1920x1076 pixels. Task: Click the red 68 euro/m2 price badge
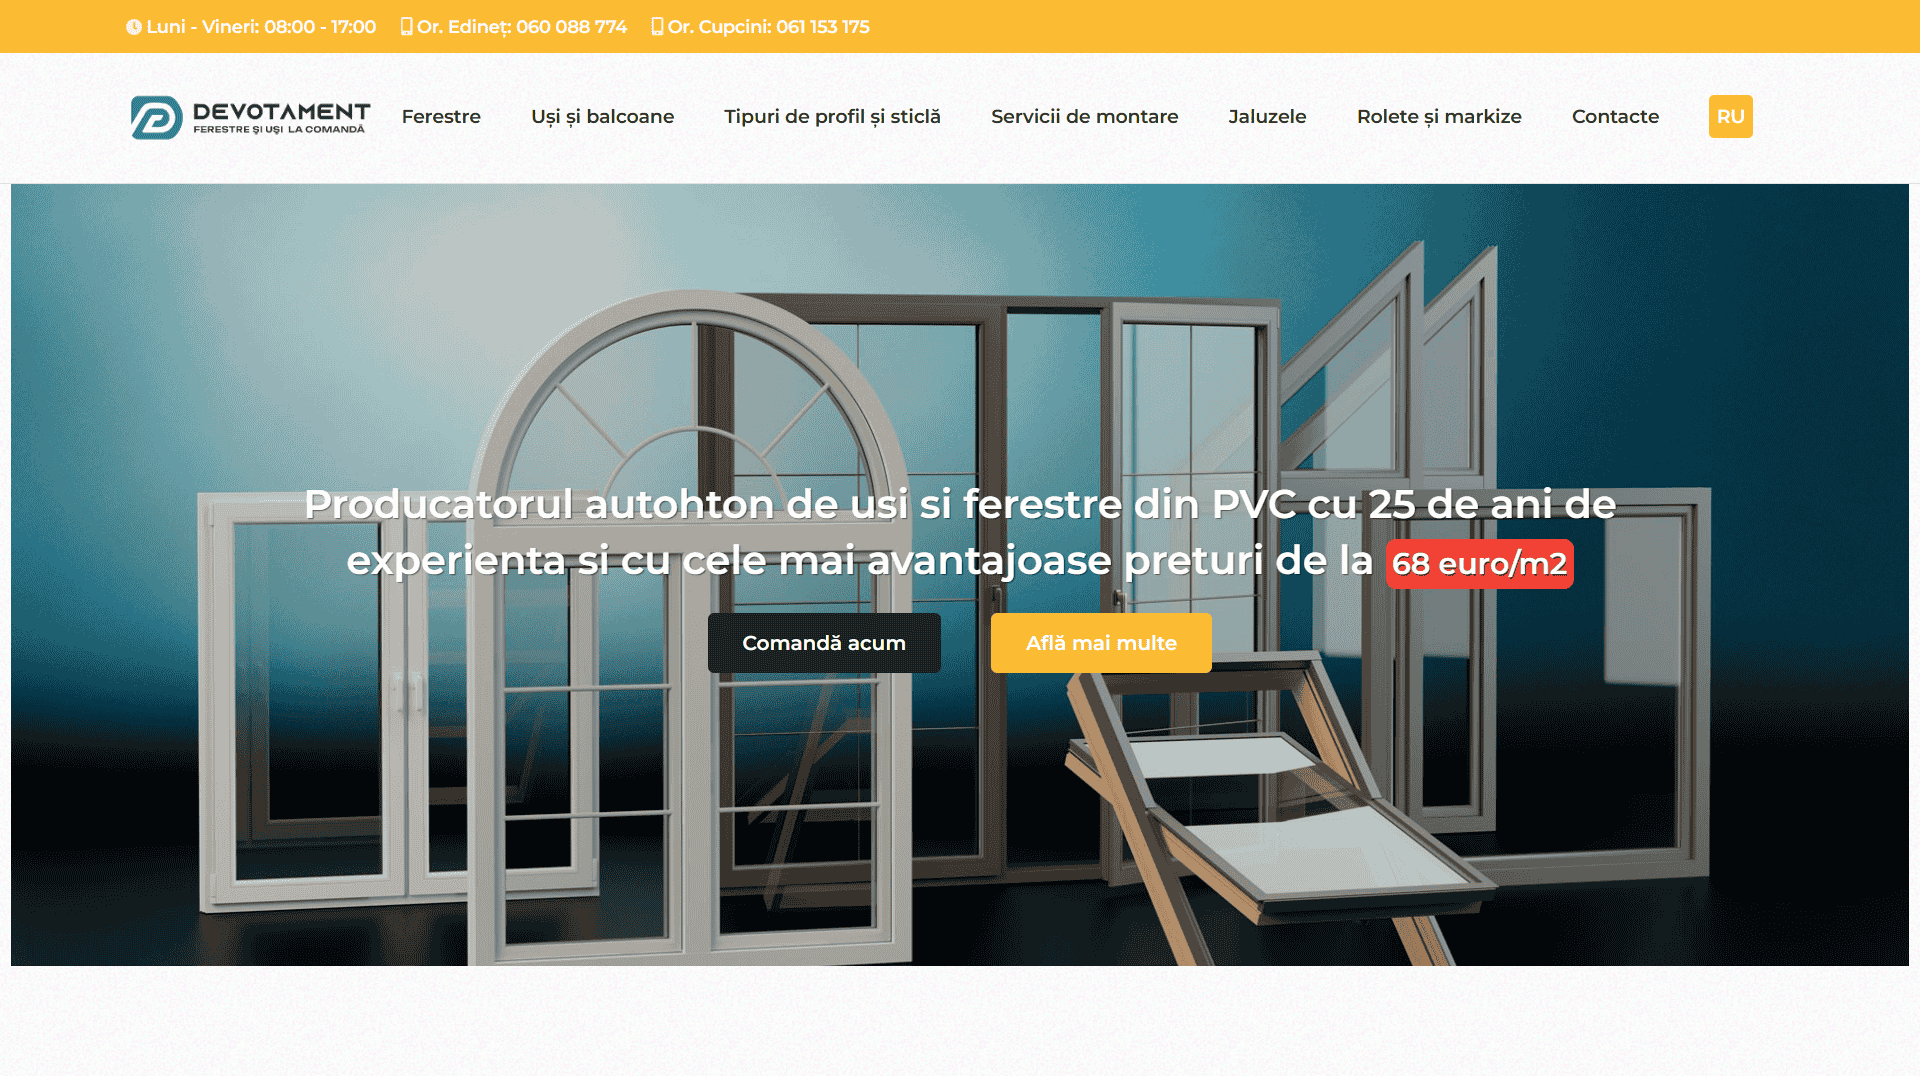tap(1479, 564)
